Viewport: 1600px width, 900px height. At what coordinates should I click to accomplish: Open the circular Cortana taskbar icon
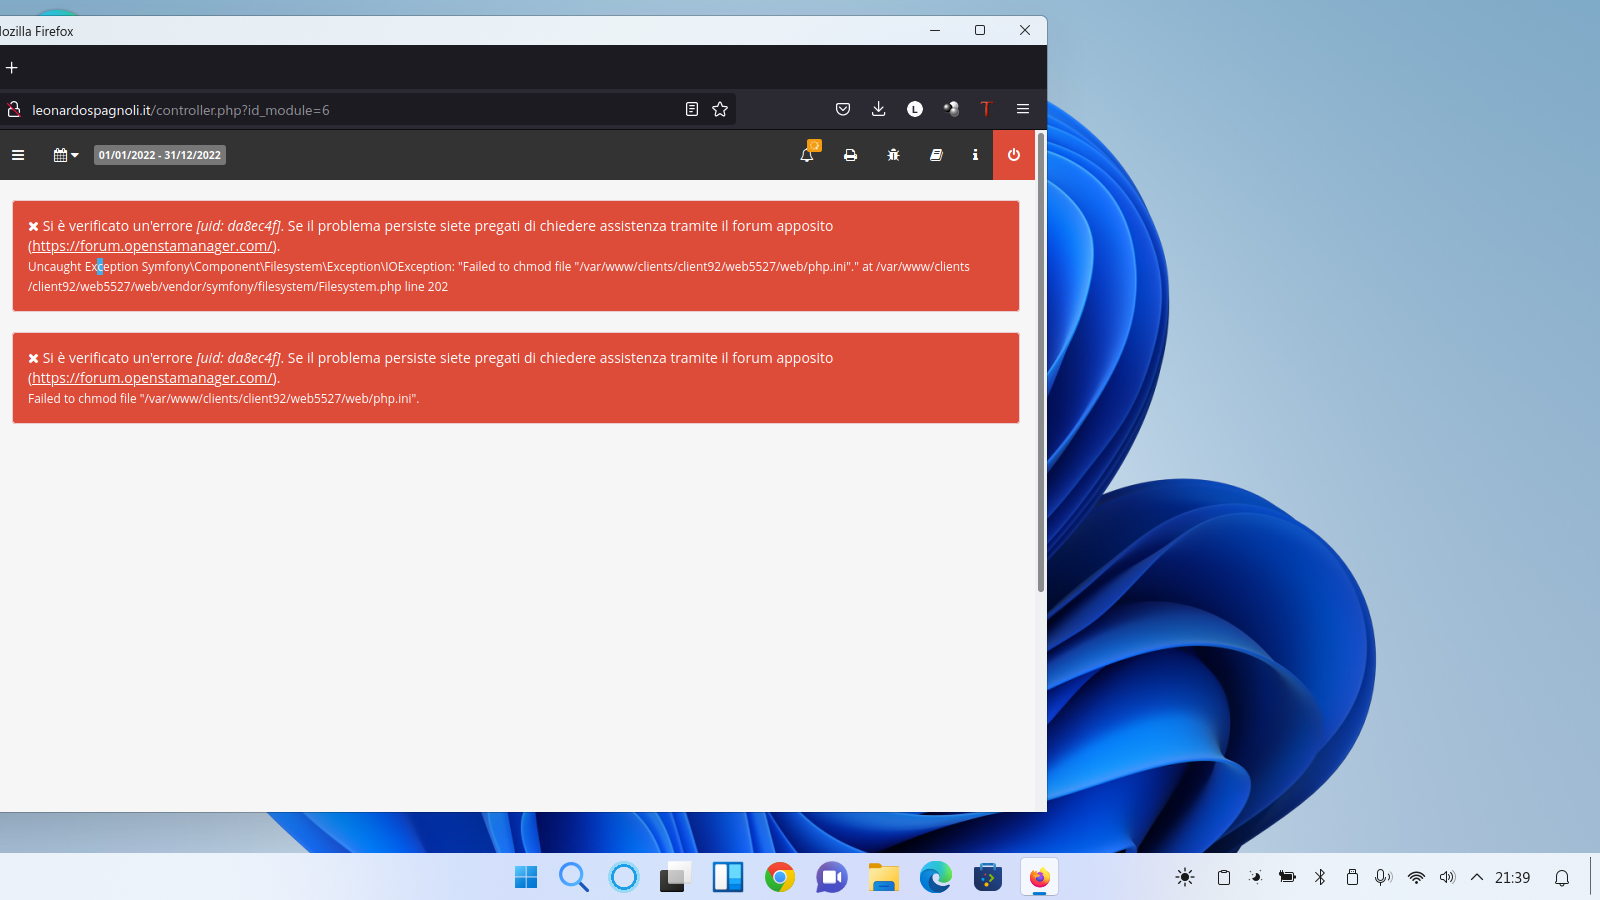(624, 877)
